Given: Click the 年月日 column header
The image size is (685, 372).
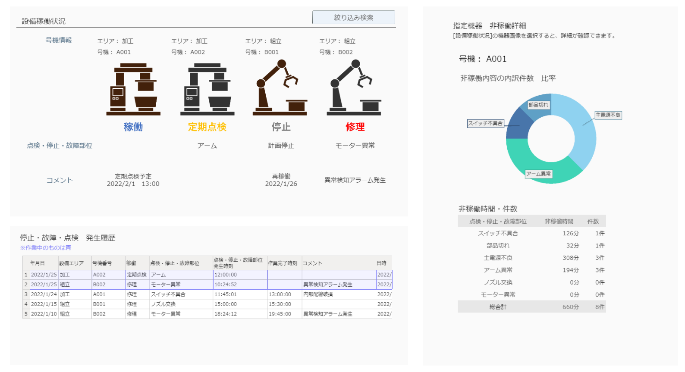Looking at the screenshot, I should click(37, 263).
